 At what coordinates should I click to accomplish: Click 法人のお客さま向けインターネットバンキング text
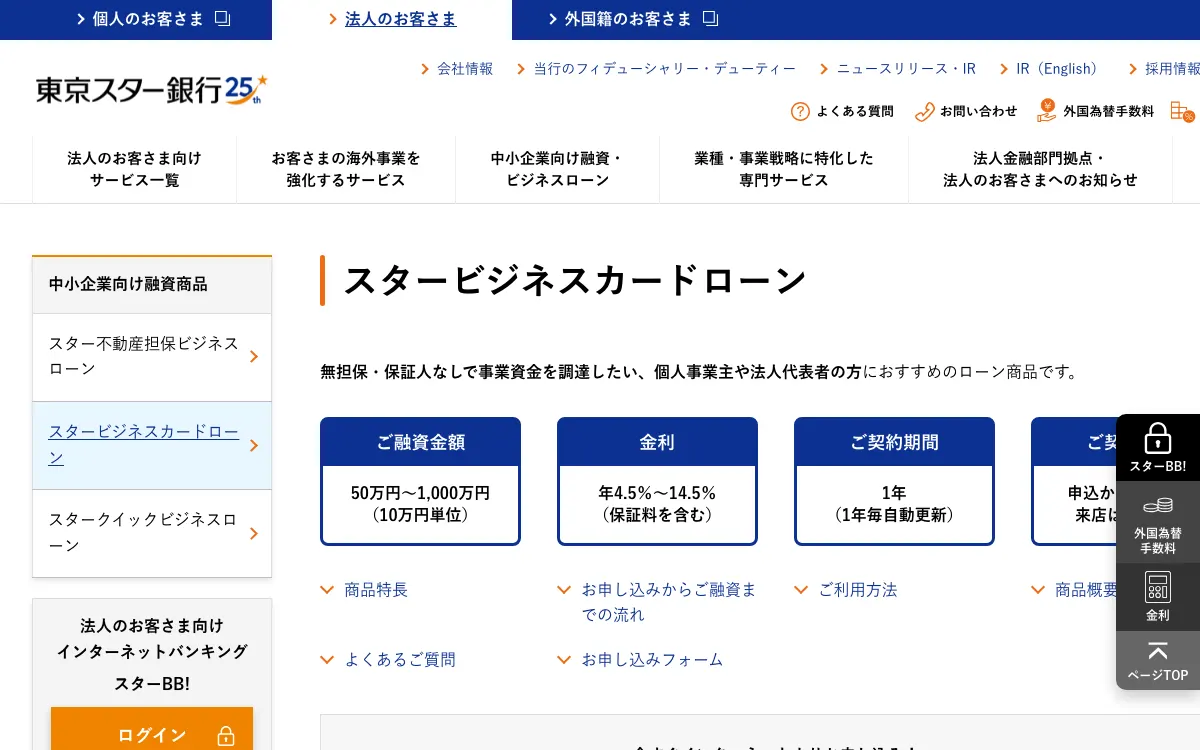tap(152, 638)
